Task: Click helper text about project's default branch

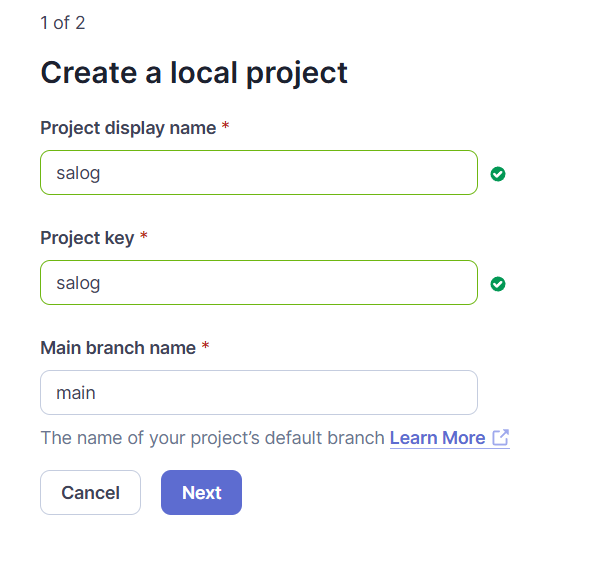Action: 213,438
